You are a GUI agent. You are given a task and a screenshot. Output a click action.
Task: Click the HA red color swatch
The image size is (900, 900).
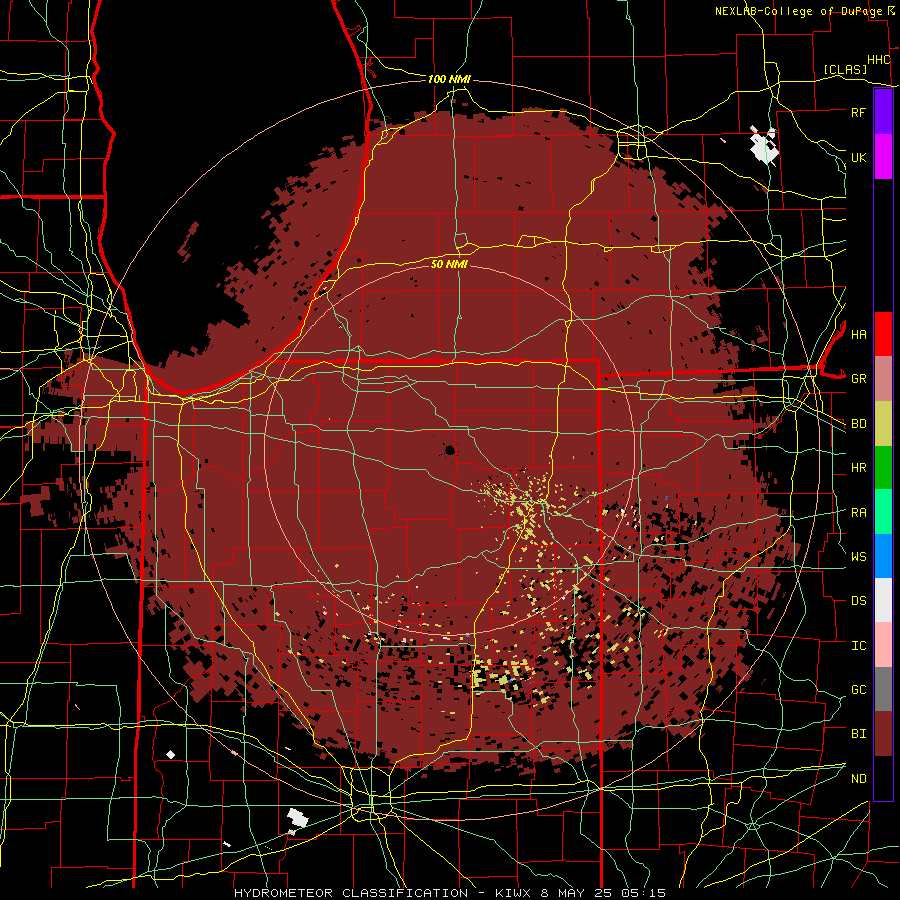(883, 334)
